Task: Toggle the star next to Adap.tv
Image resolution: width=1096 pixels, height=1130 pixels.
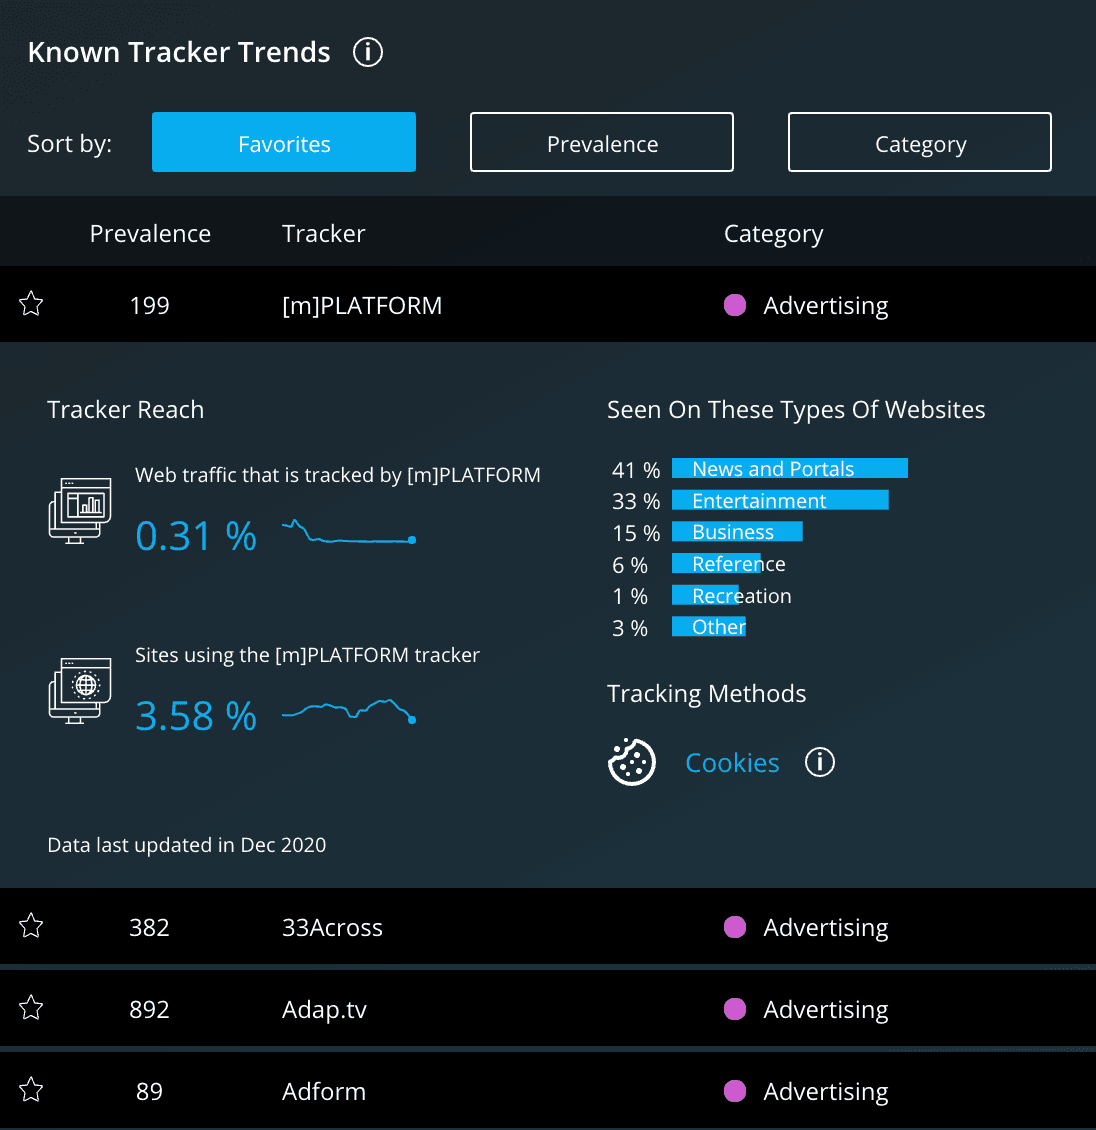Action: pos(30,1008)
